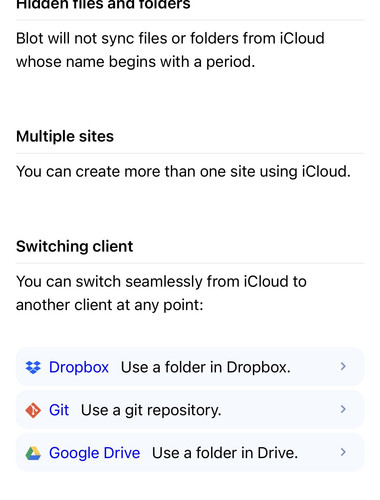This screenshot has width=380, height=500.
Task: Click the 'Switching client' heading
Action: pos(74,246)
